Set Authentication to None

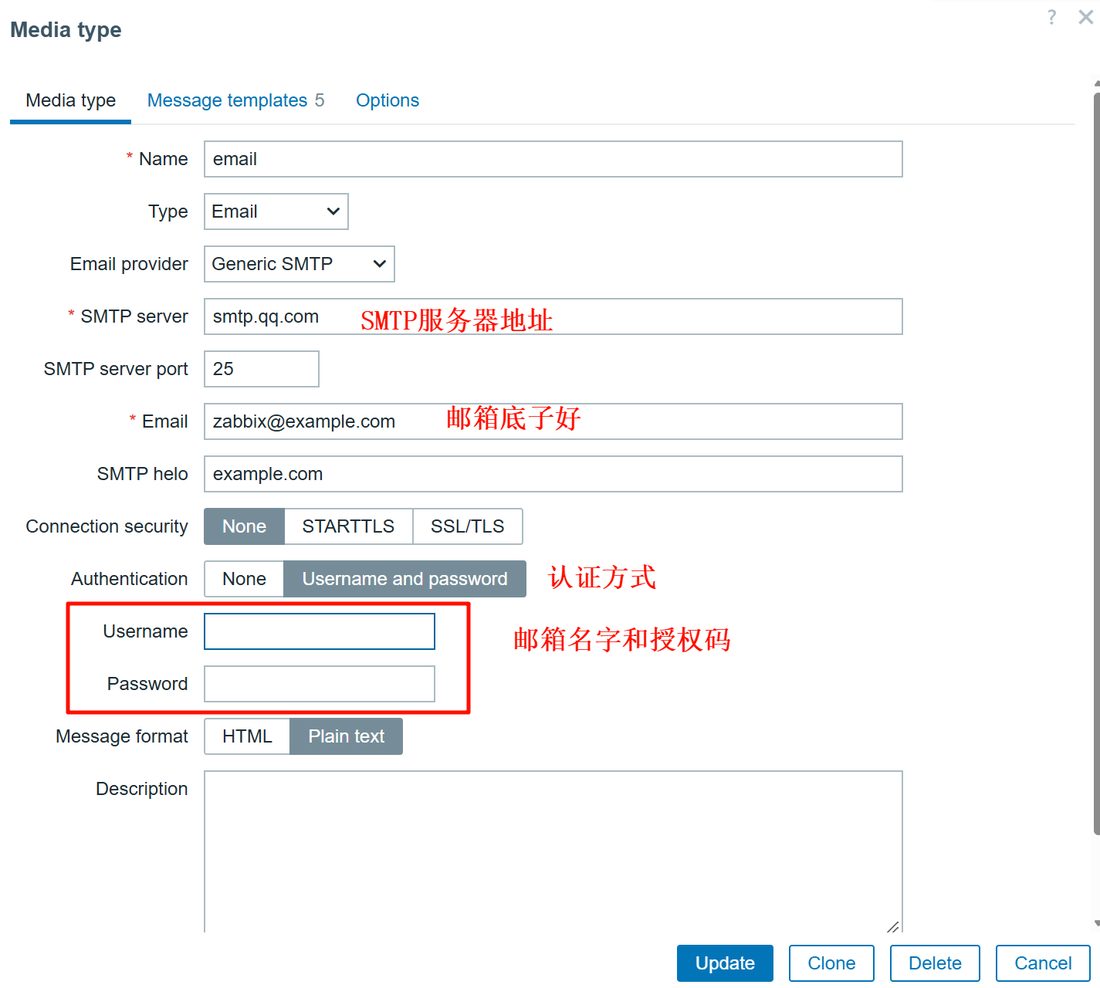coord(244,579)
